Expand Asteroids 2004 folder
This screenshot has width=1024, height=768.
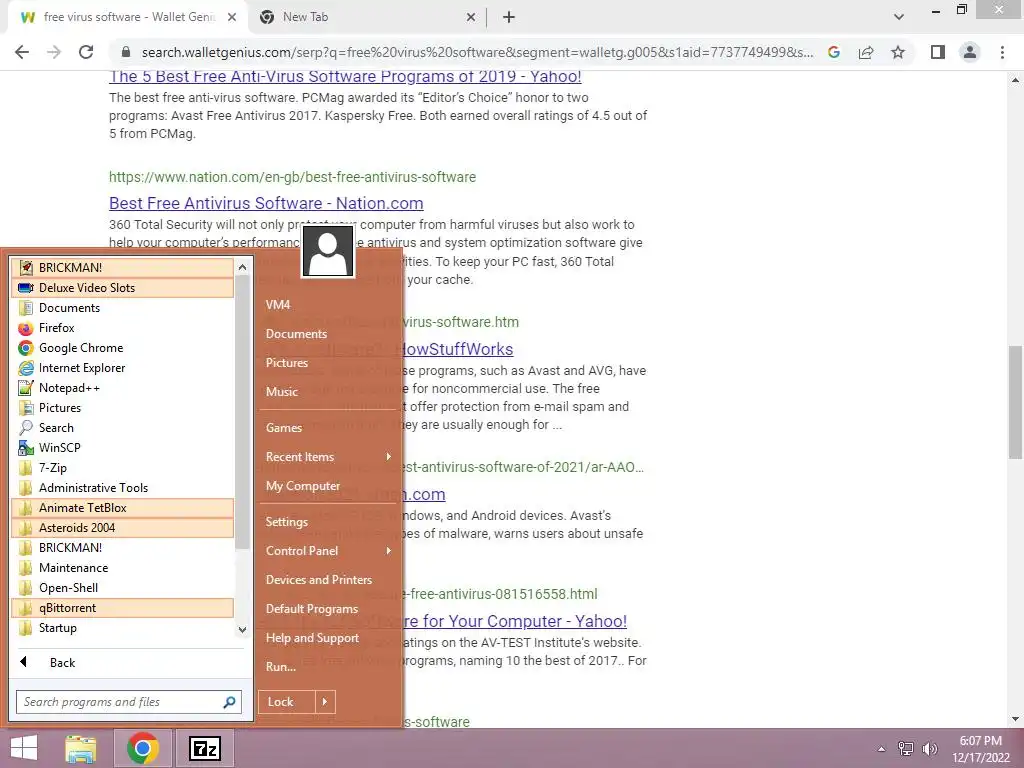122,528
